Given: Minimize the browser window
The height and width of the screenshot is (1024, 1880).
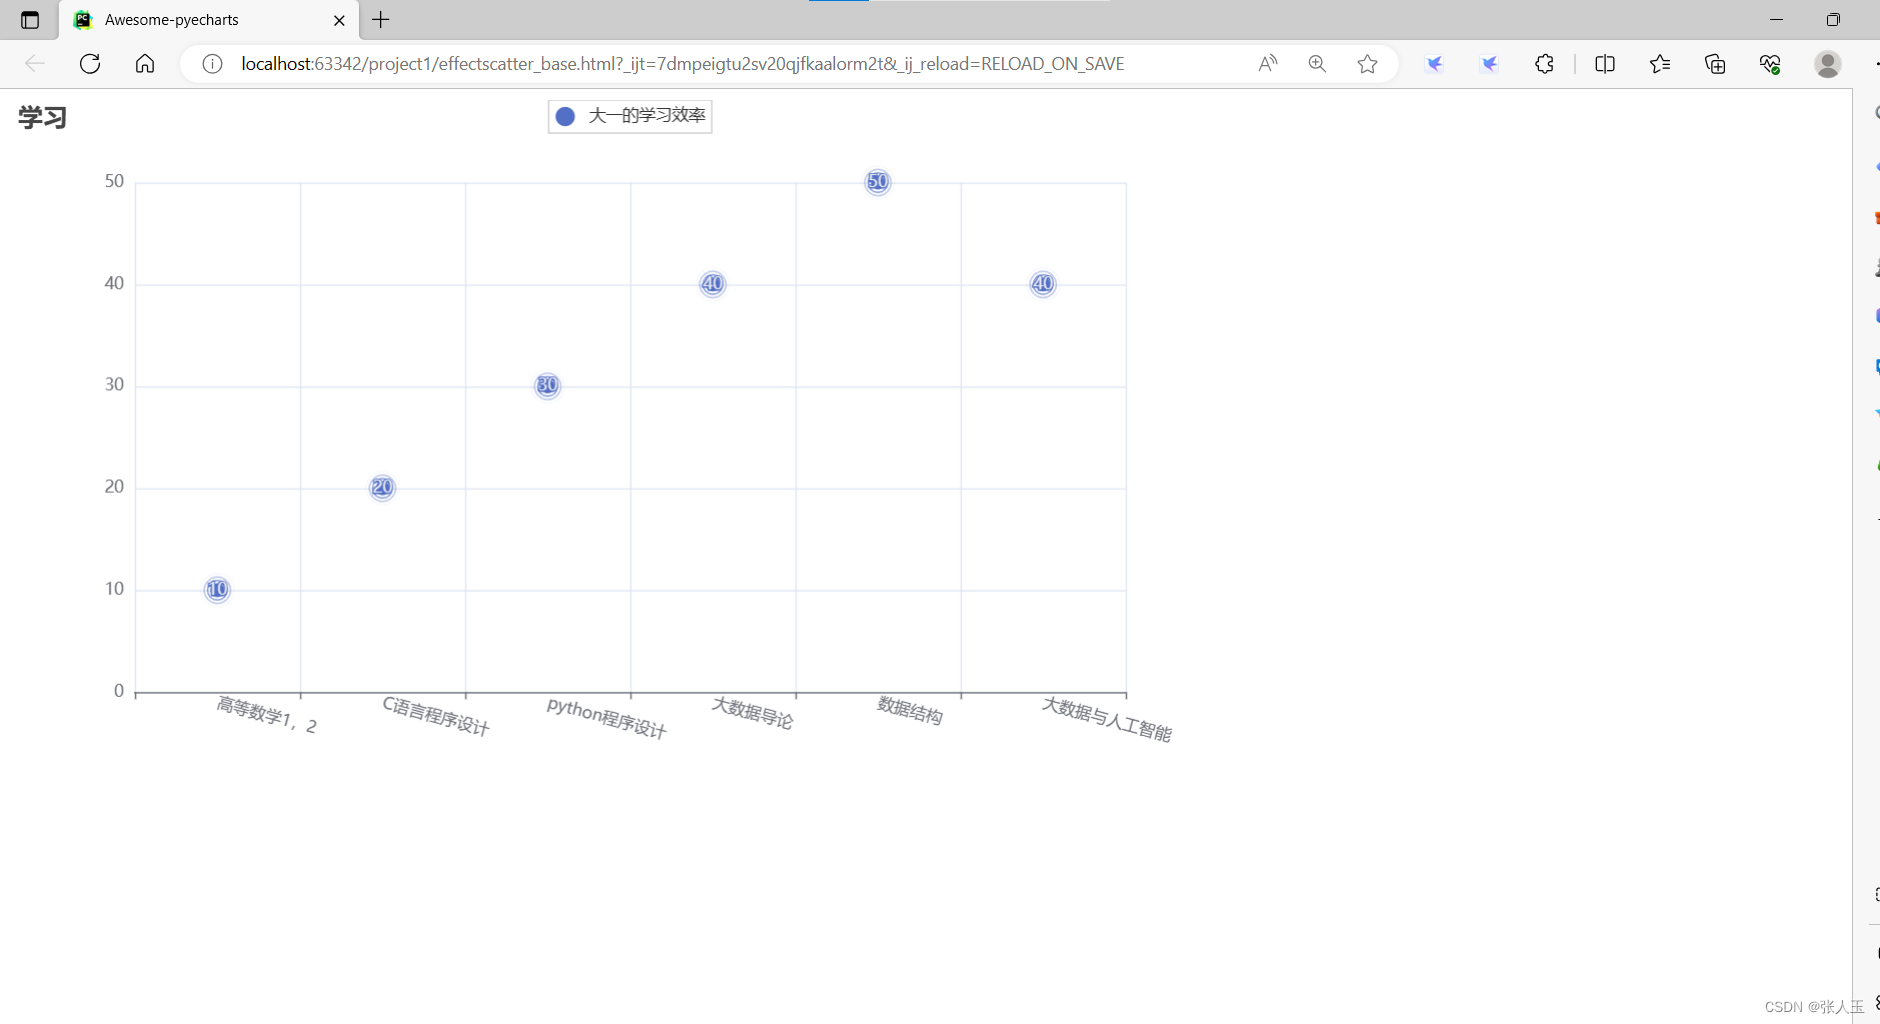Looking at the screenshot, I should (1776, 20).
